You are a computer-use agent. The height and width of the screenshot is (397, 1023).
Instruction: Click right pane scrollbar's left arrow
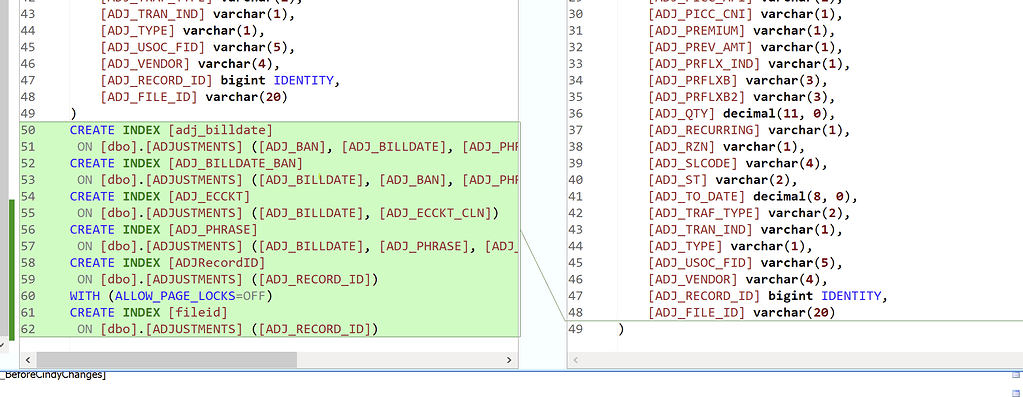[576, 360]
